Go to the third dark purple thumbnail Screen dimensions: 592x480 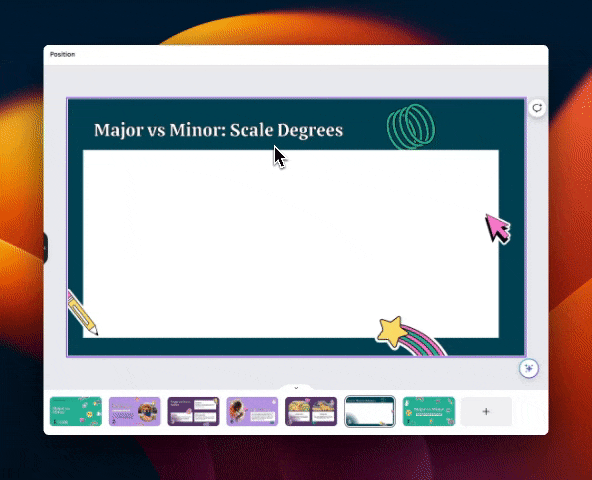[193, 411]
